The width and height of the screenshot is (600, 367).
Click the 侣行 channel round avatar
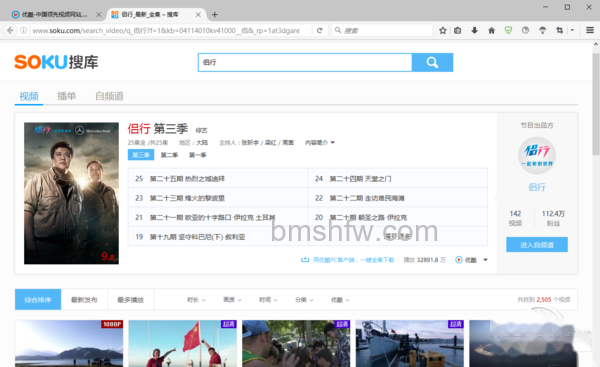point(537,155)
